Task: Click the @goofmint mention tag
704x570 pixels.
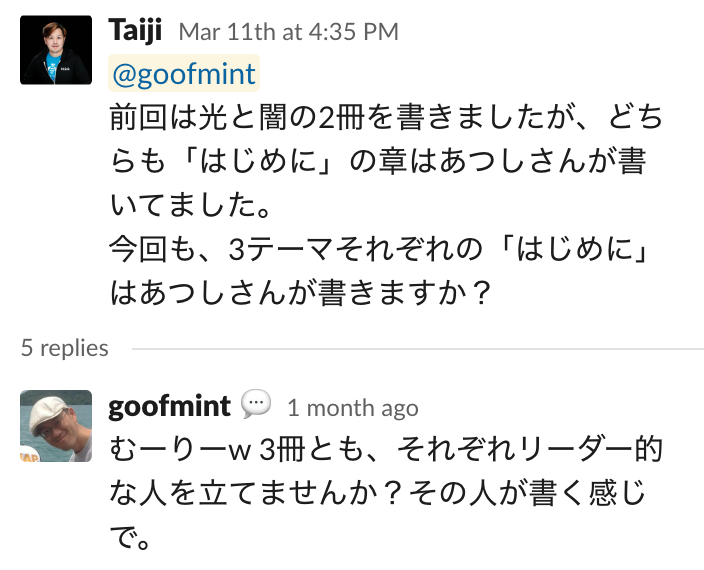Action: coord(184,74)
